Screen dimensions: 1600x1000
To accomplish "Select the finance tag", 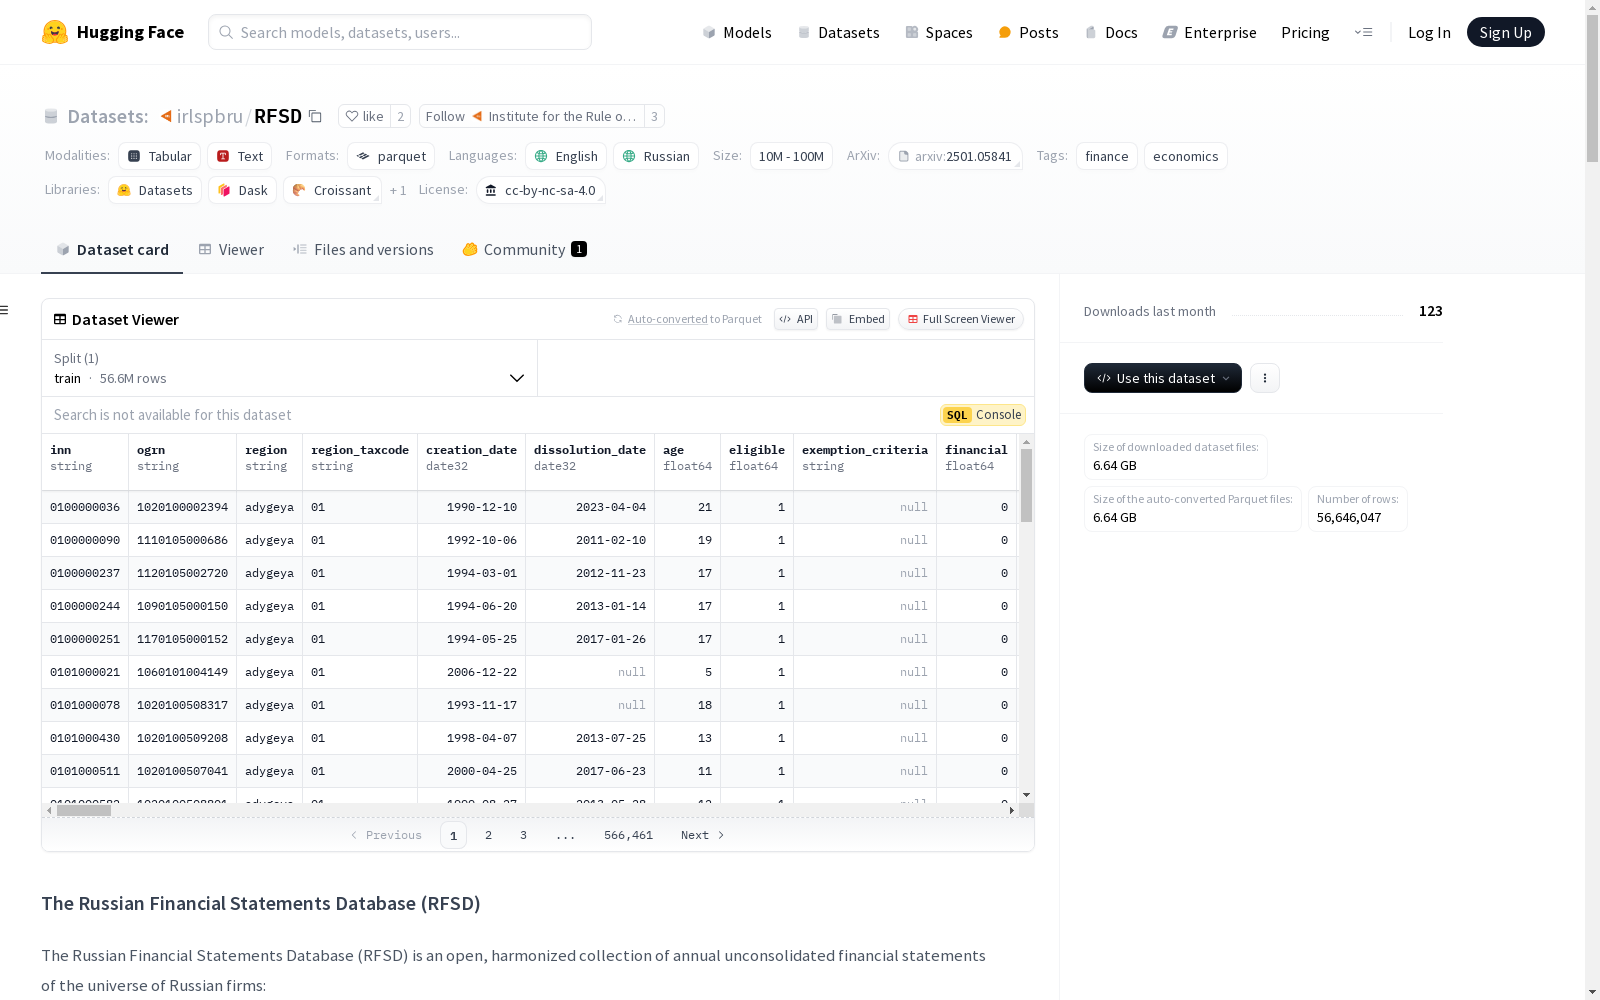I will click(x=1107, y=156).
